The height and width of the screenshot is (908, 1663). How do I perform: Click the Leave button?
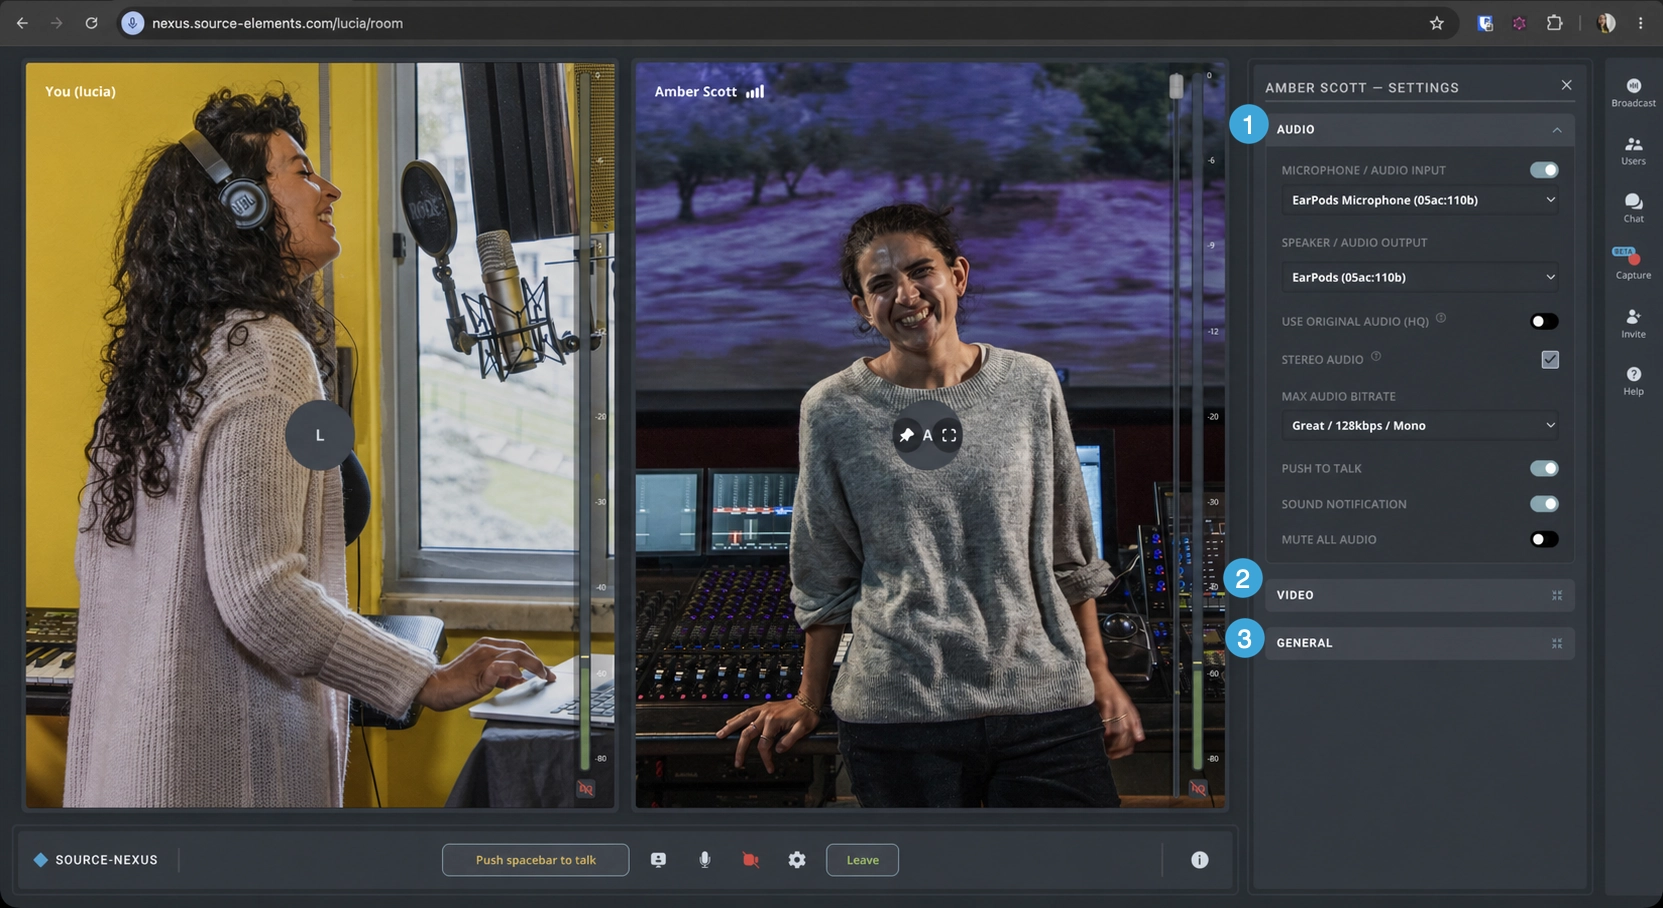click(862, 860)
